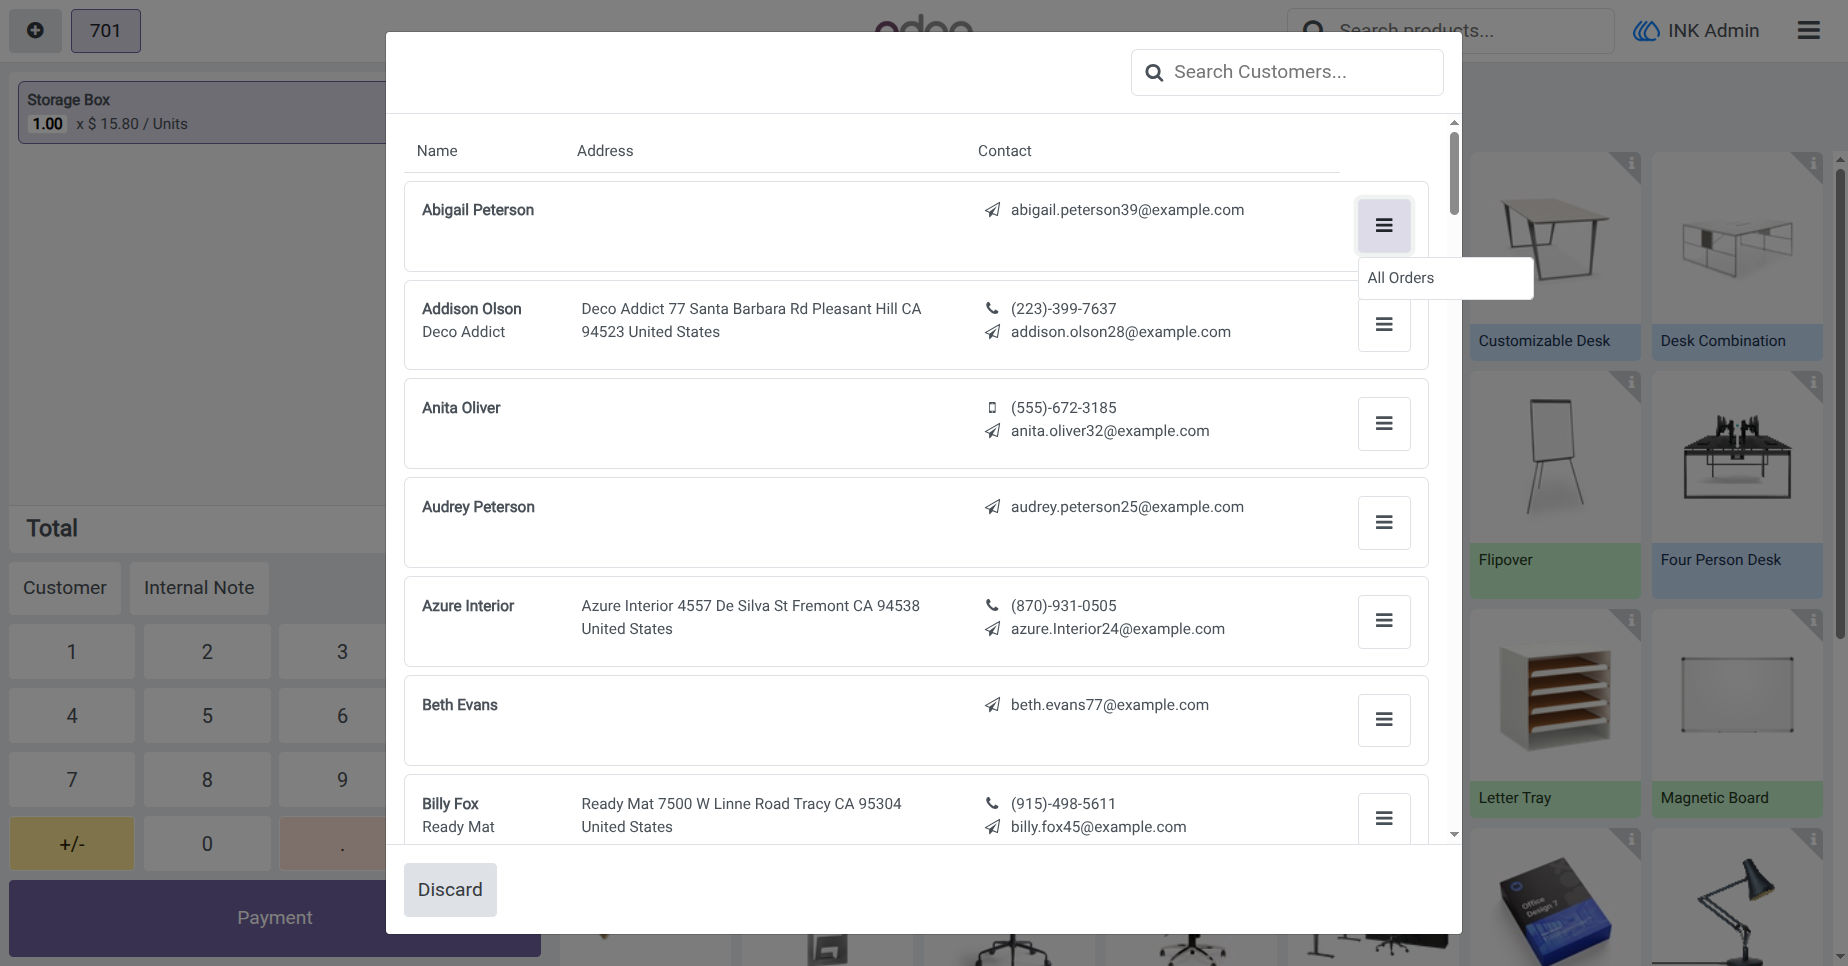Open Internal Note
Image resolution: width=1848 pixels, height=966 pixels.
pos(199,588)
